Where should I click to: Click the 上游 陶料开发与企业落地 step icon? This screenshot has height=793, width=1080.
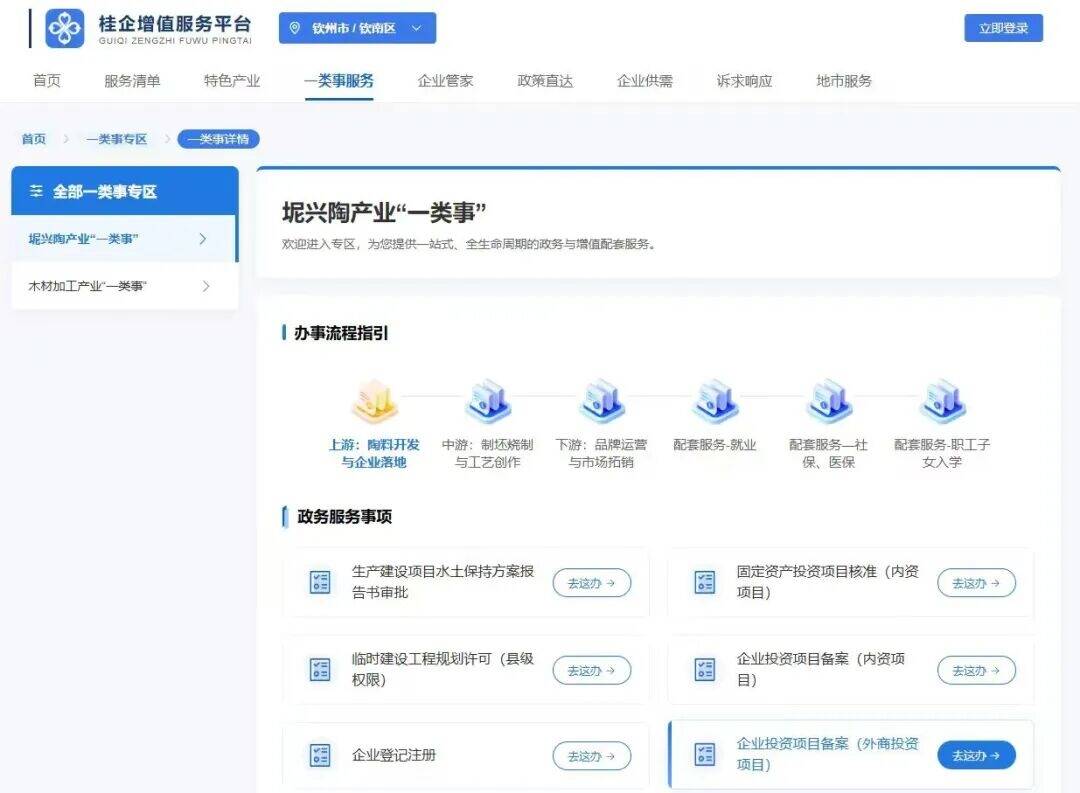[x=375, y=401]
